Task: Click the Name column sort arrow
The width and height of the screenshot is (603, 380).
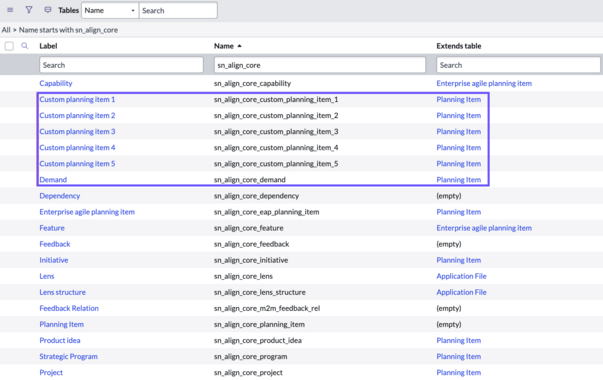Action: tap(240, 46)
